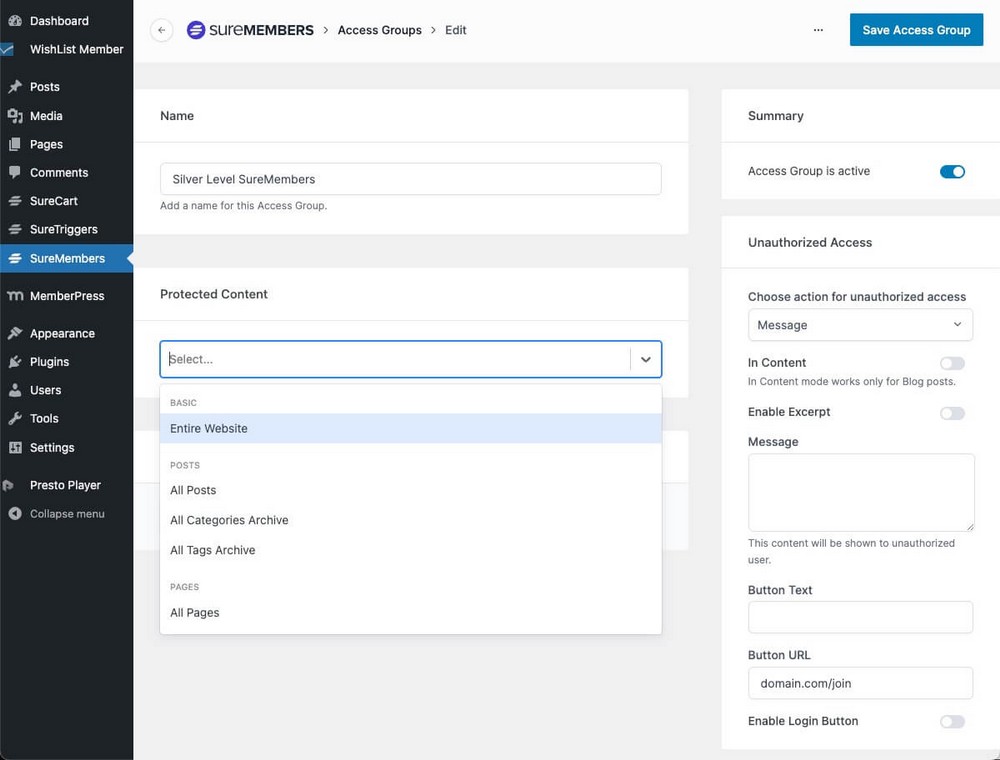Click the Comments bubble icon
This screenshot has height=760, width=1000.
tap(15, 172)
